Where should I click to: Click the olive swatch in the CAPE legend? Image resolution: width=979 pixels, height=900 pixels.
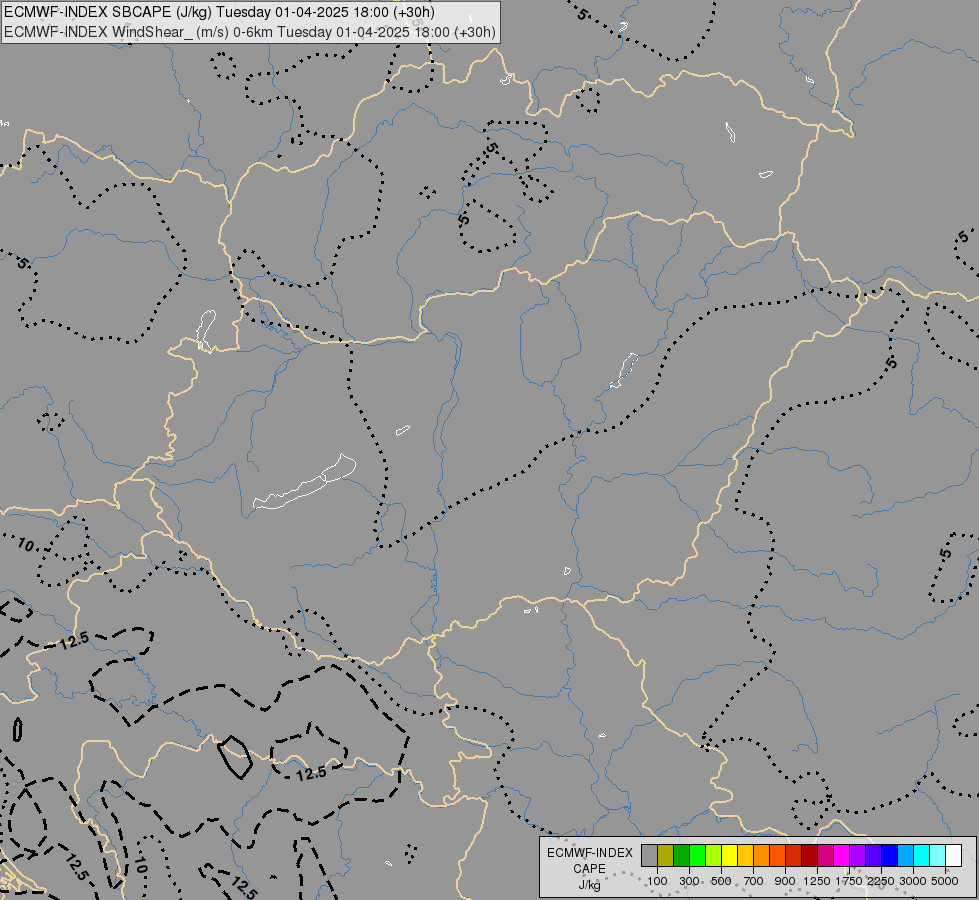(x=666, y=855)
